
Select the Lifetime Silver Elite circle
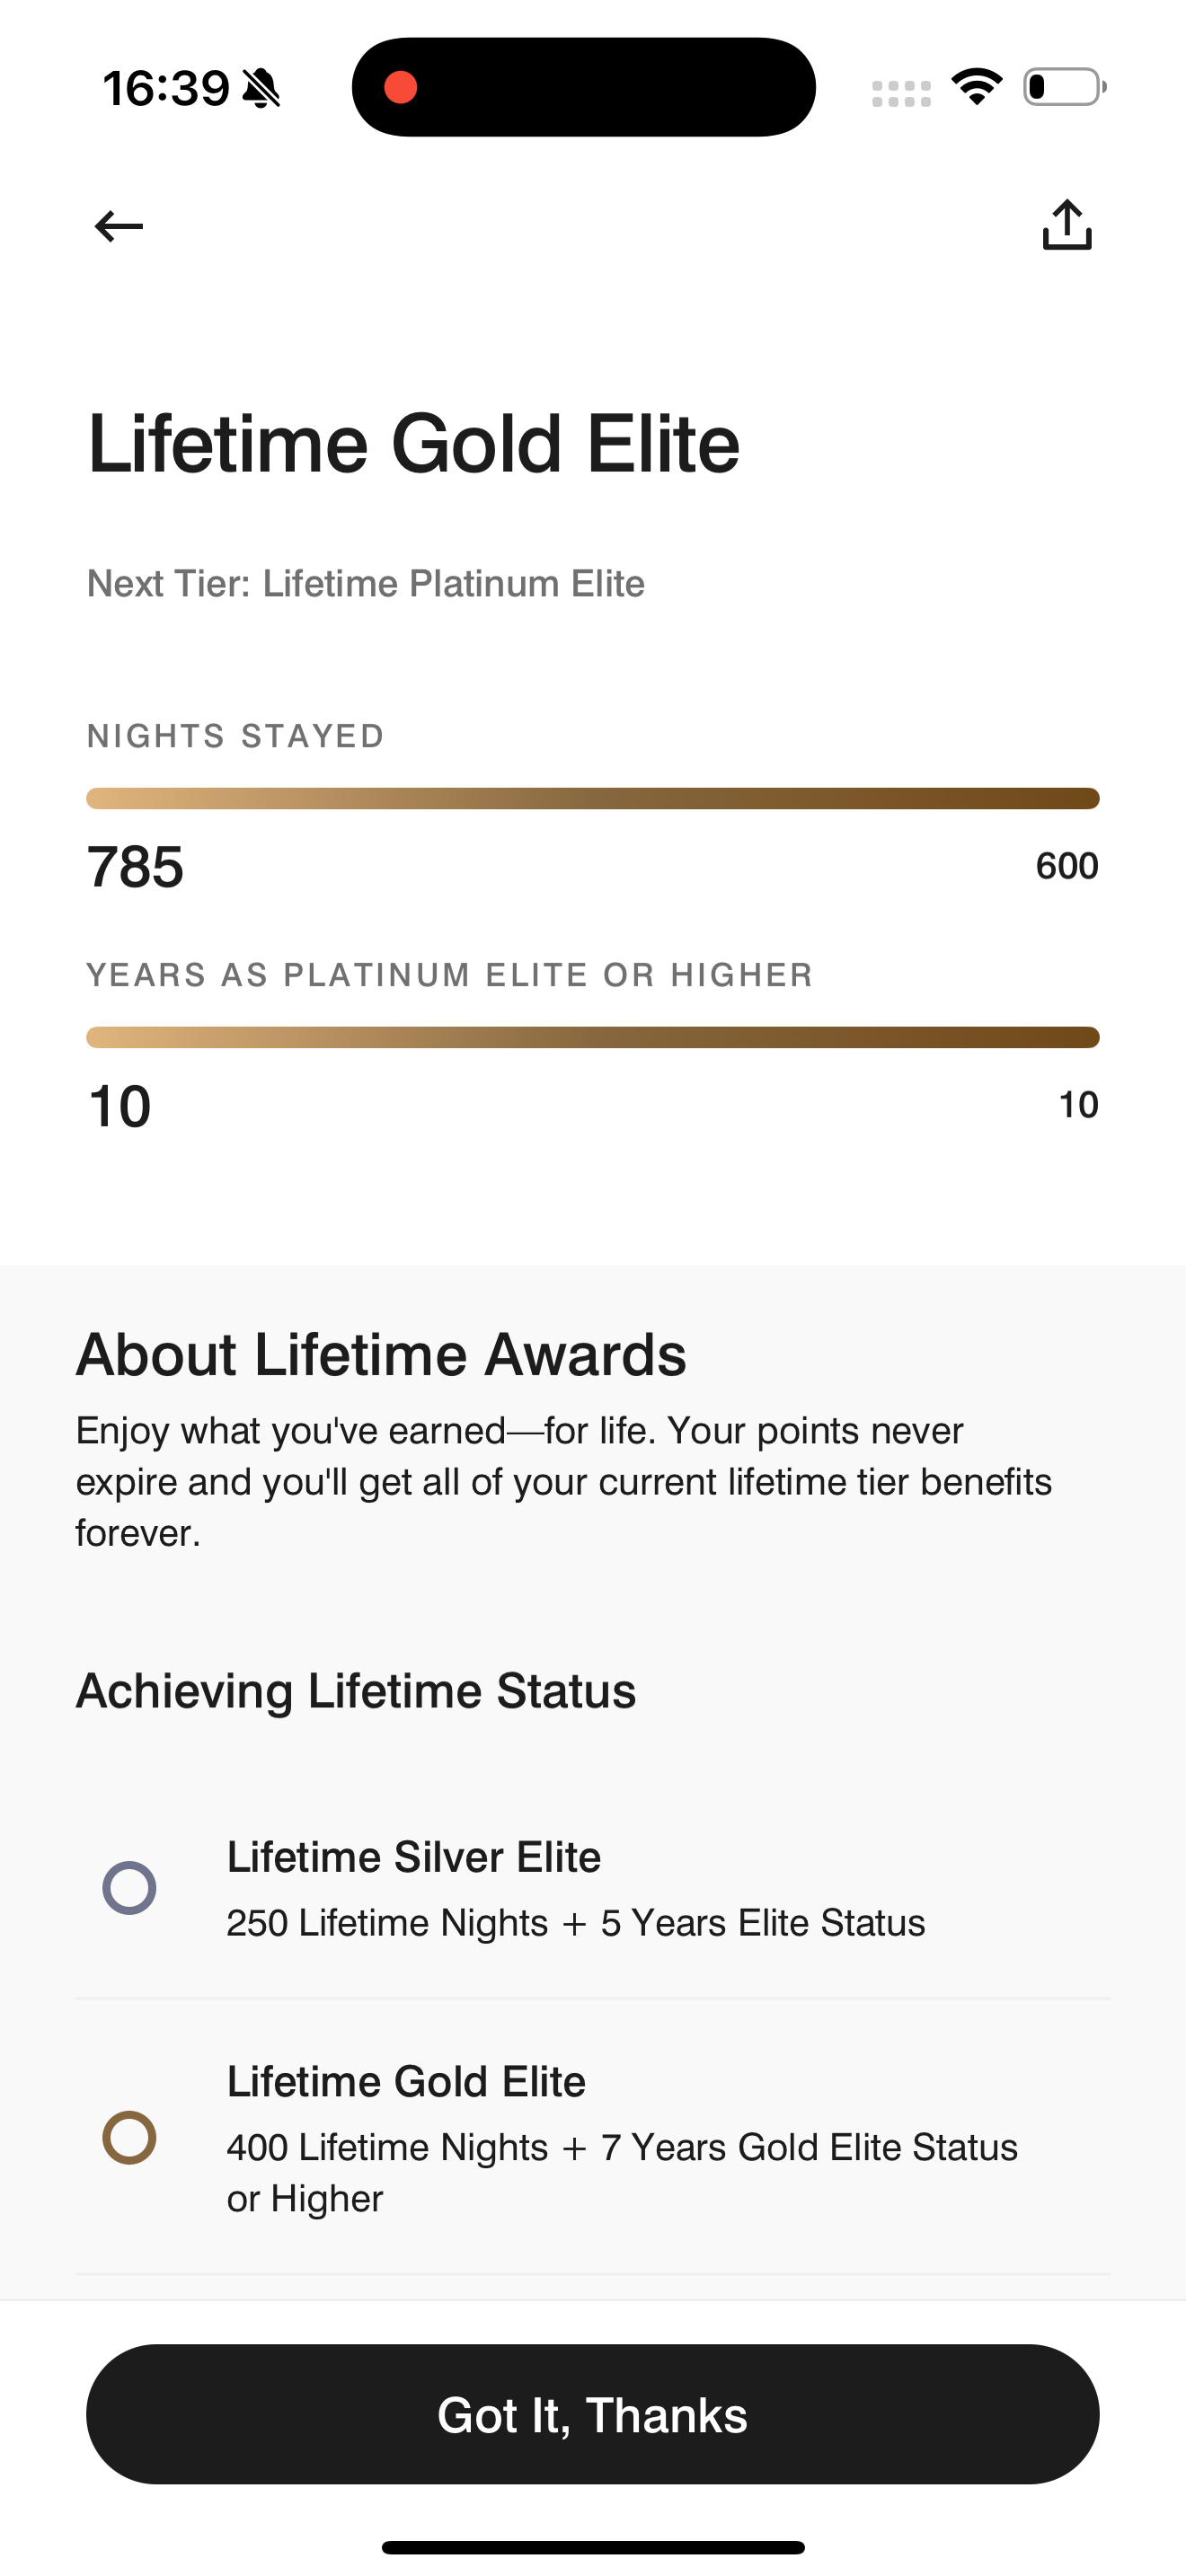pos(130,1888)
